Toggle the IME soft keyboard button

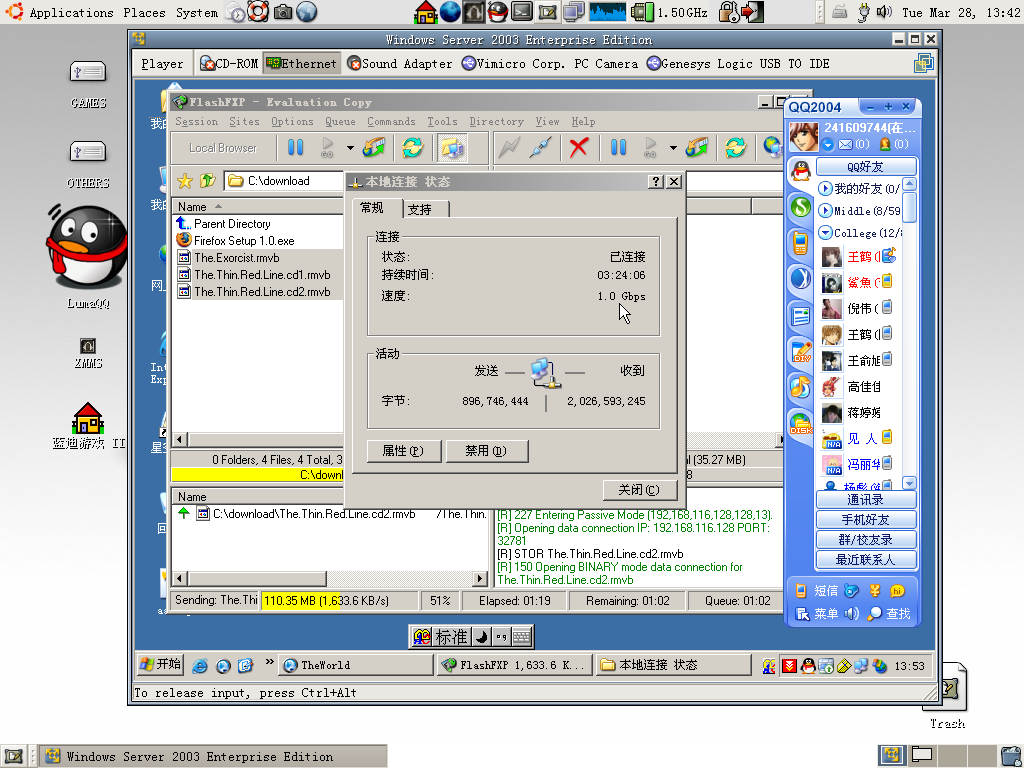[522, 637]
